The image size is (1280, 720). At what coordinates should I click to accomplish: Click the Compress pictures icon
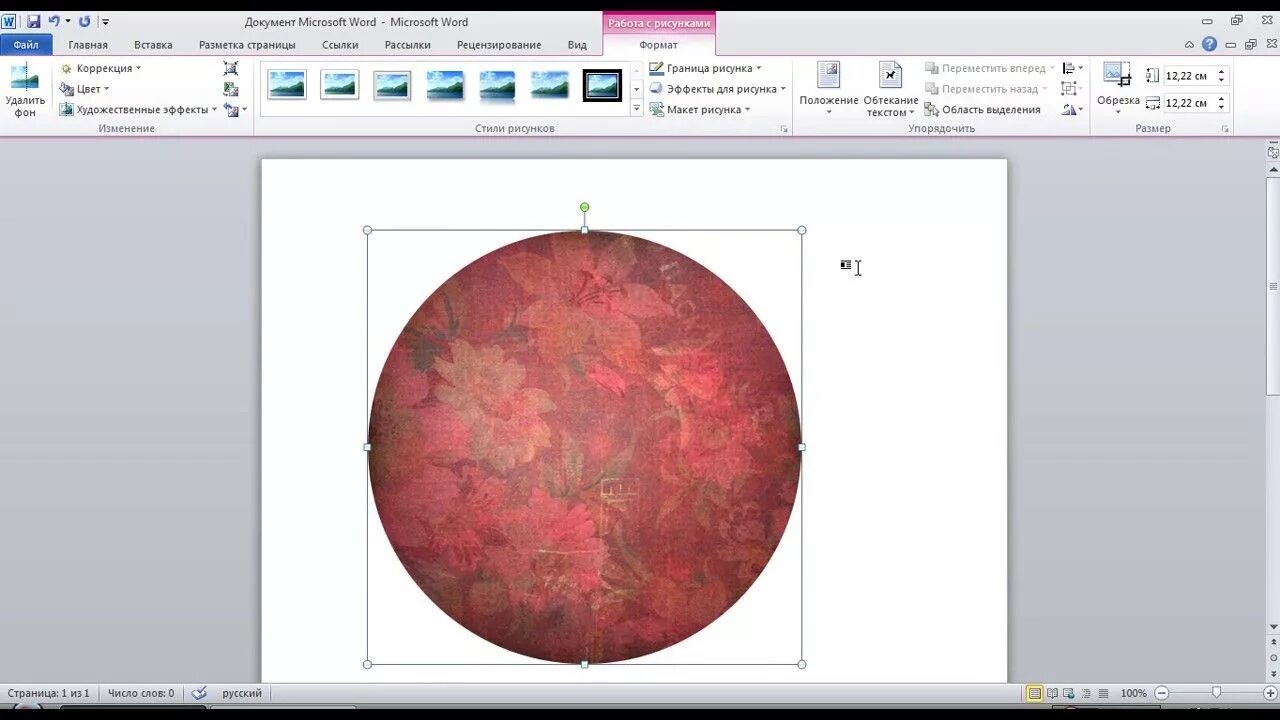click(x=231, y=68)
